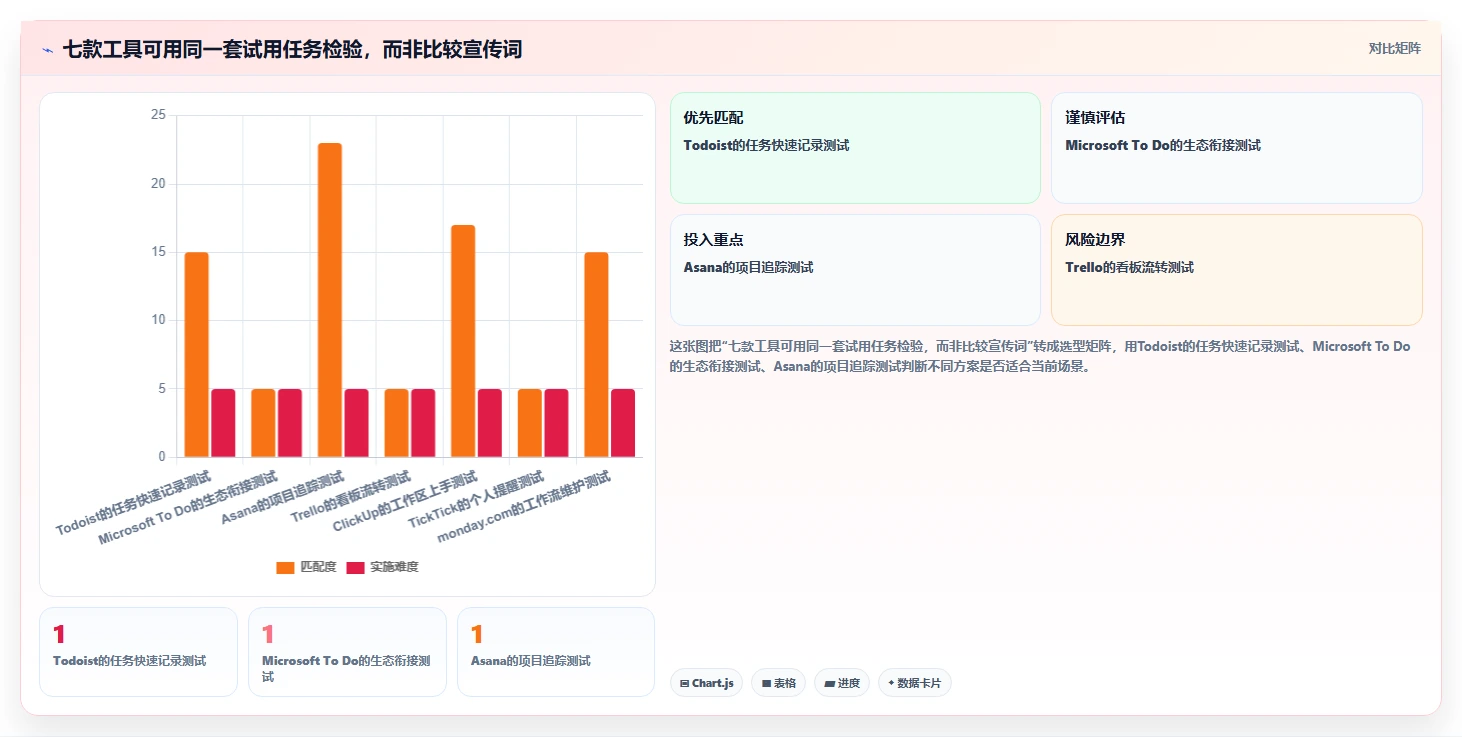Select the 进度 tag chip
1462x737 pixels.
842,683
